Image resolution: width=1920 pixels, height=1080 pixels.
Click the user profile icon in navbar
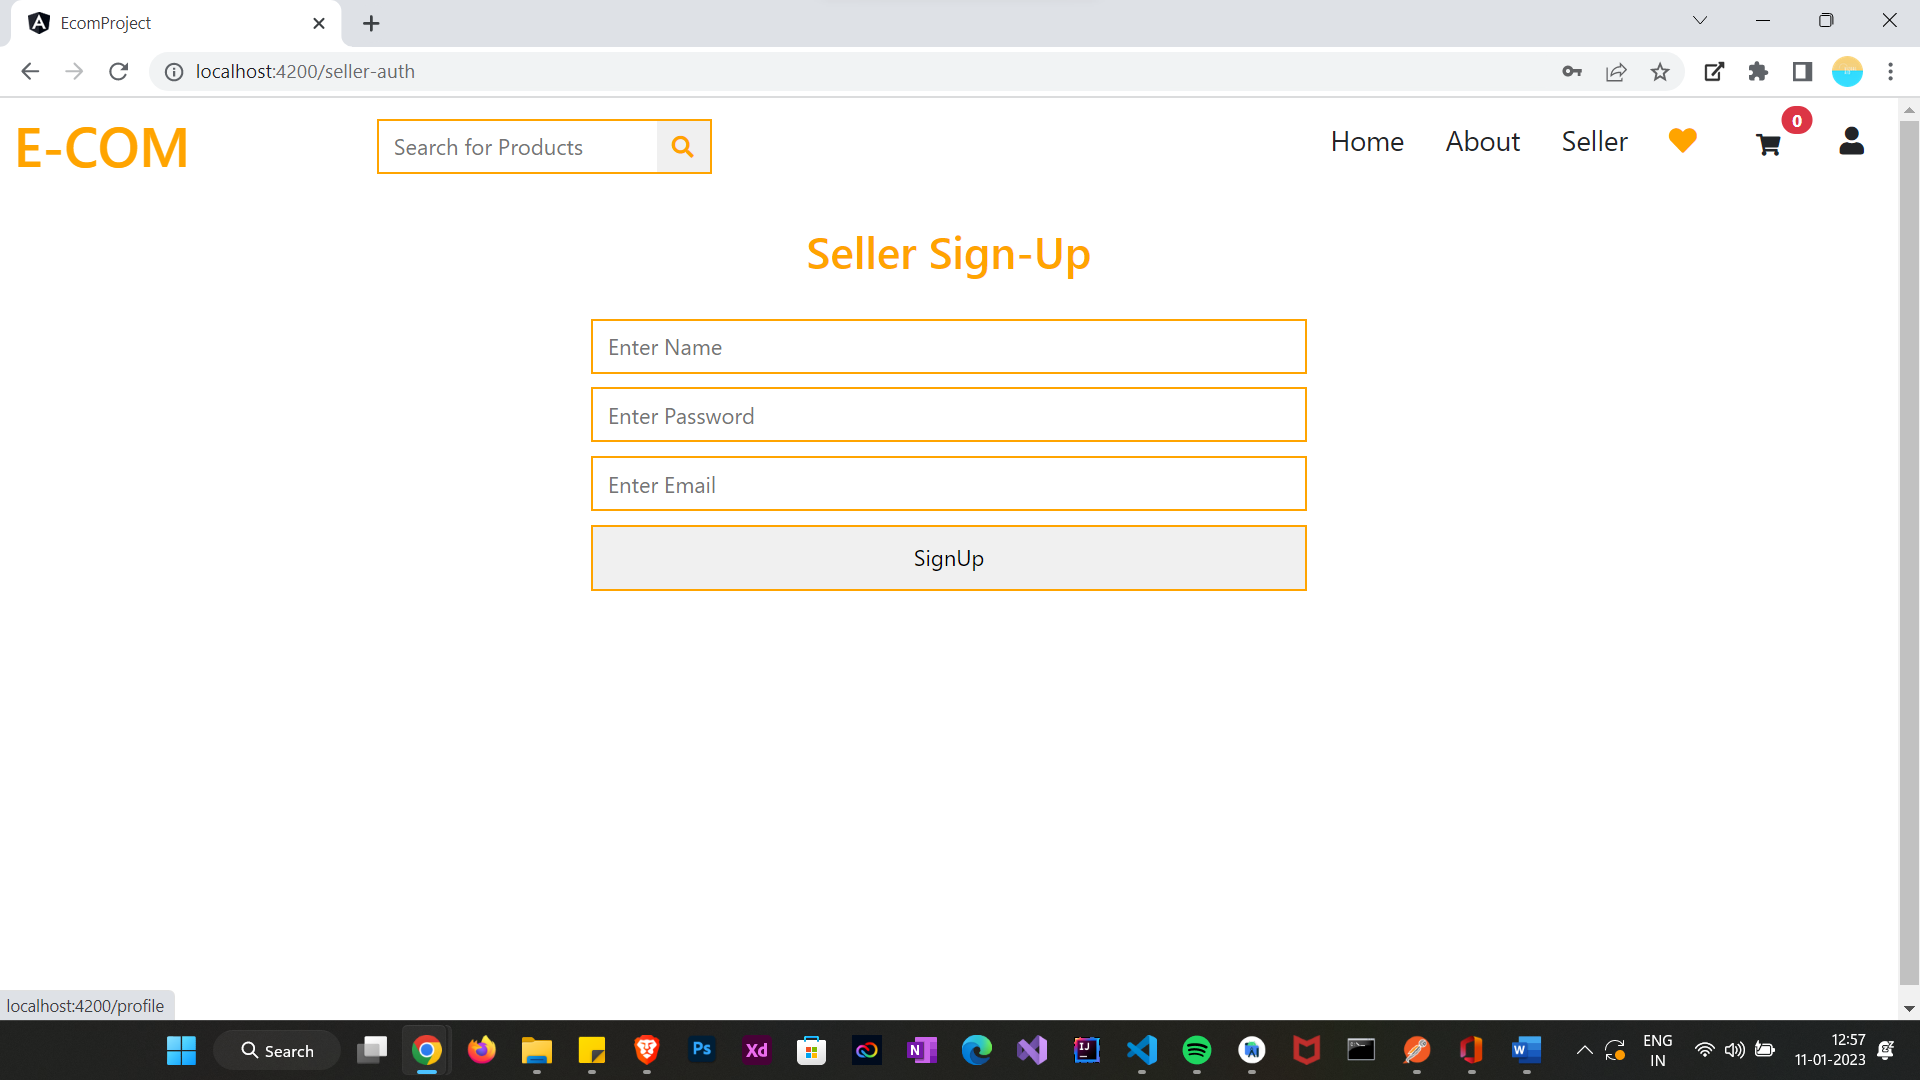tap(1852, 141)
